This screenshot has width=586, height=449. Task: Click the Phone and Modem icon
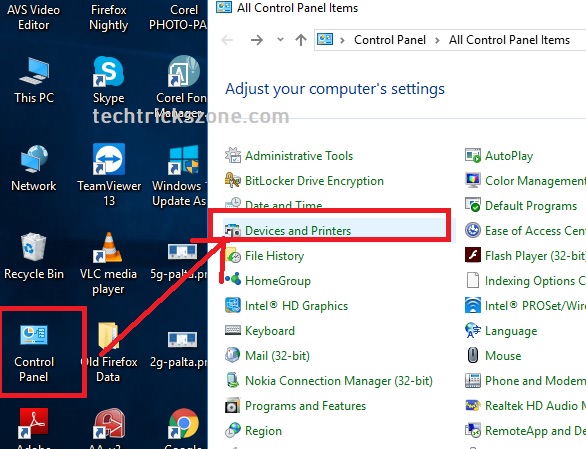[x=473, y=380]
